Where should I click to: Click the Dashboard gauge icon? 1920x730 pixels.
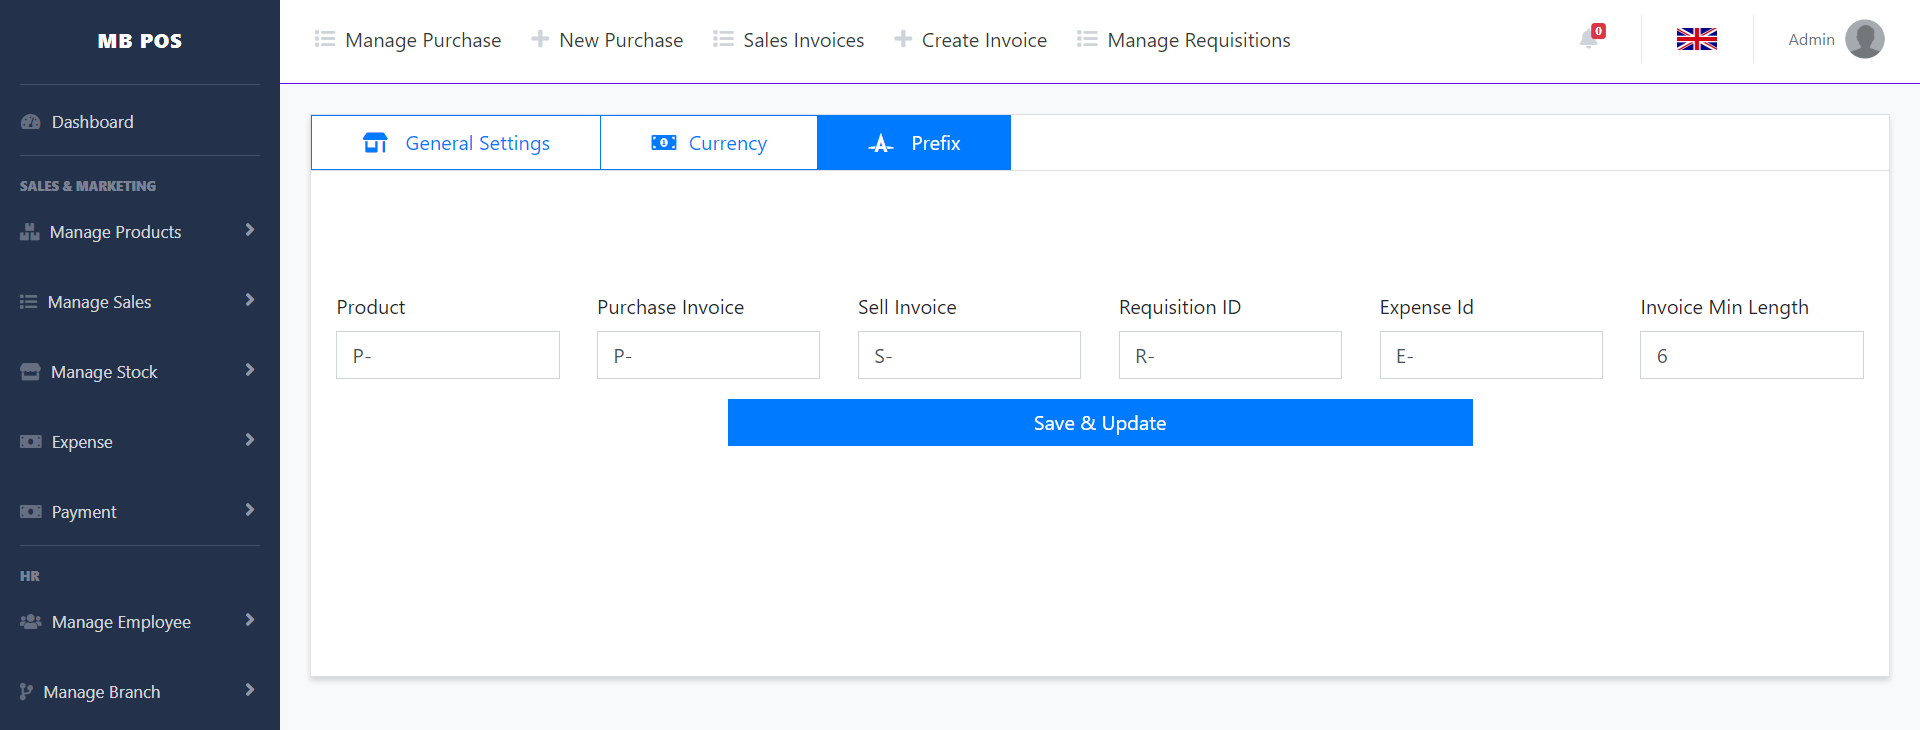[x=31, y=122]
